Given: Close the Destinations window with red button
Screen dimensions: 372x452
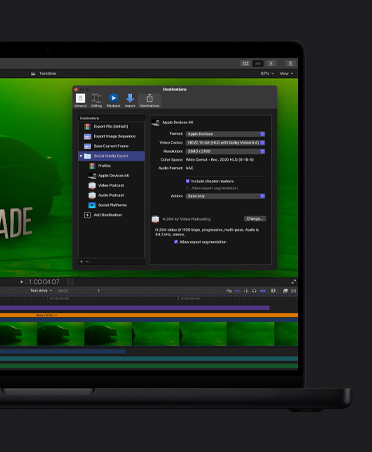Looking at the screenshot, I should click(x=76, y=89).
